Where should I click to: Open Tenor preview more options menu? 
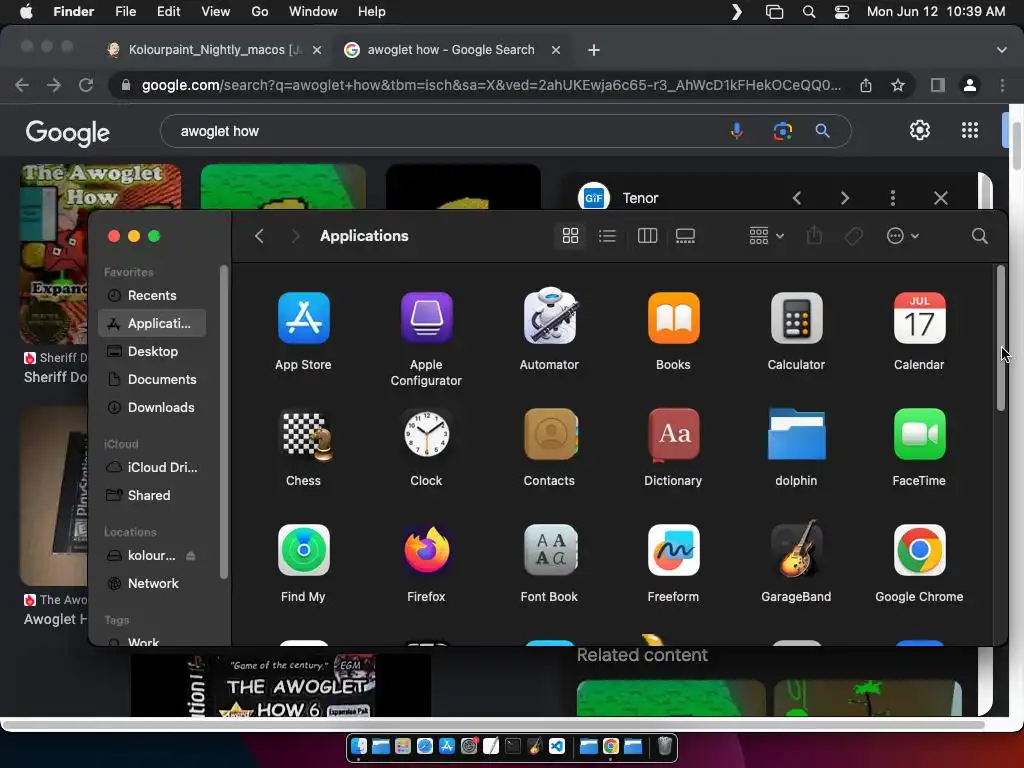click(x=893, y=198)
